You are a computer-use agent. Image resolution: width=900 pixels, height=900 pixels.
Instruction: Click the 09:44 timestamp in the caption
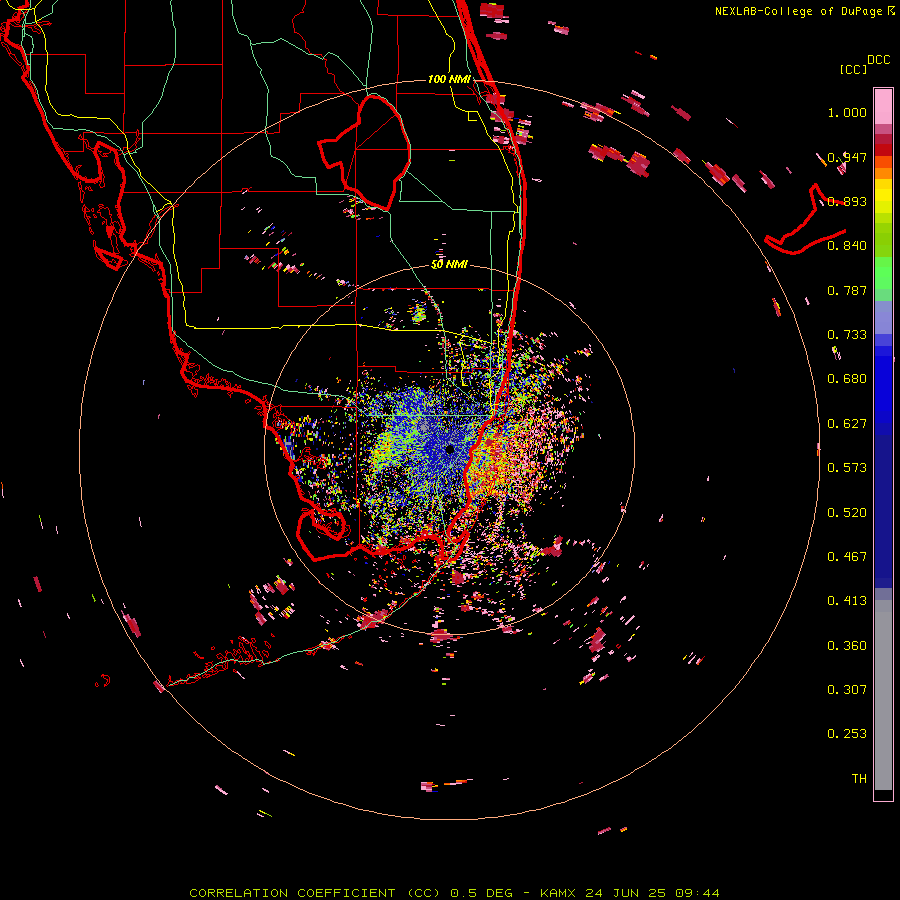697,893
